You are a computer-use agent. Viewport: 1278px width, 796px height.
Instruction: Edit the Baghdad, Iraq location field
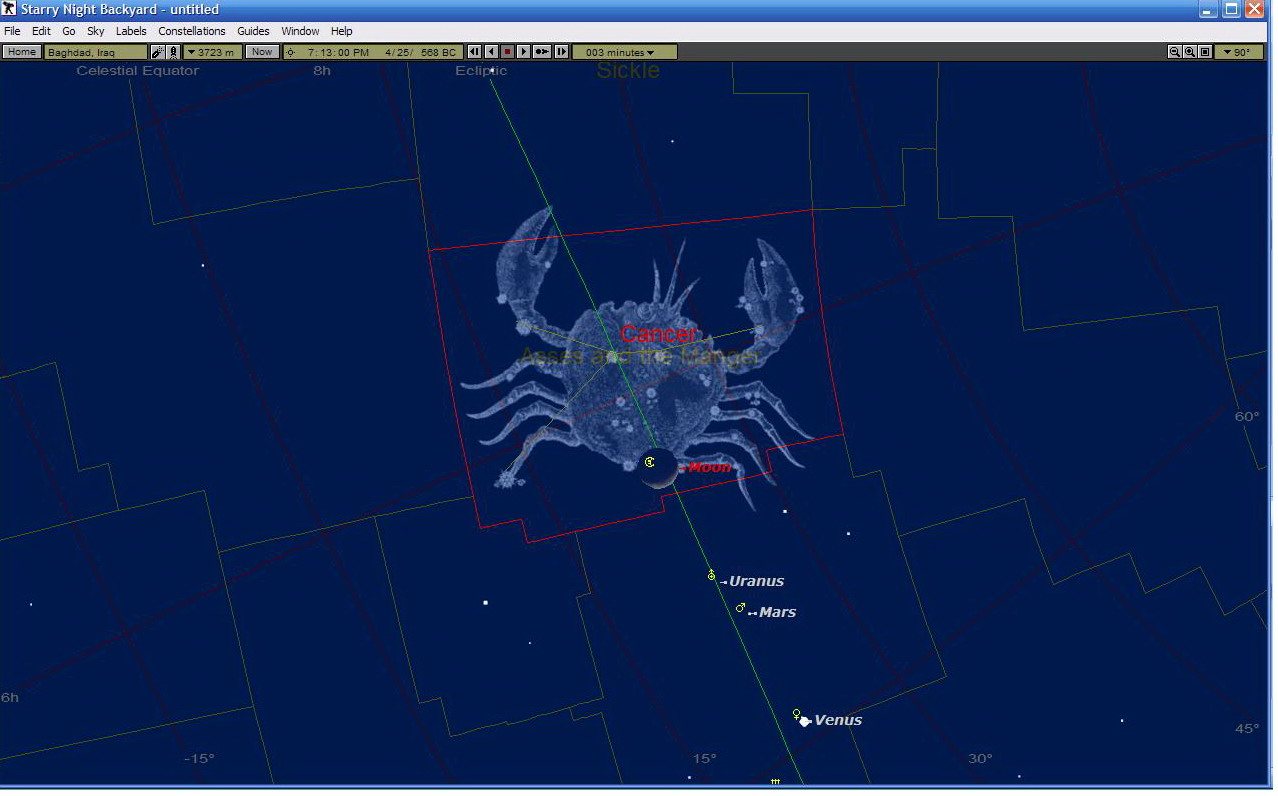pyautogui.click(x=96, y=52)
